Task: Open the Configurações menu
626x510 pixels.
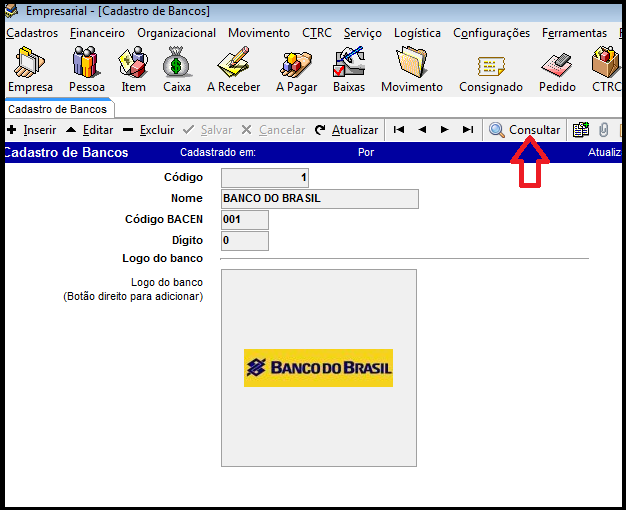Action: coord(491,33)
